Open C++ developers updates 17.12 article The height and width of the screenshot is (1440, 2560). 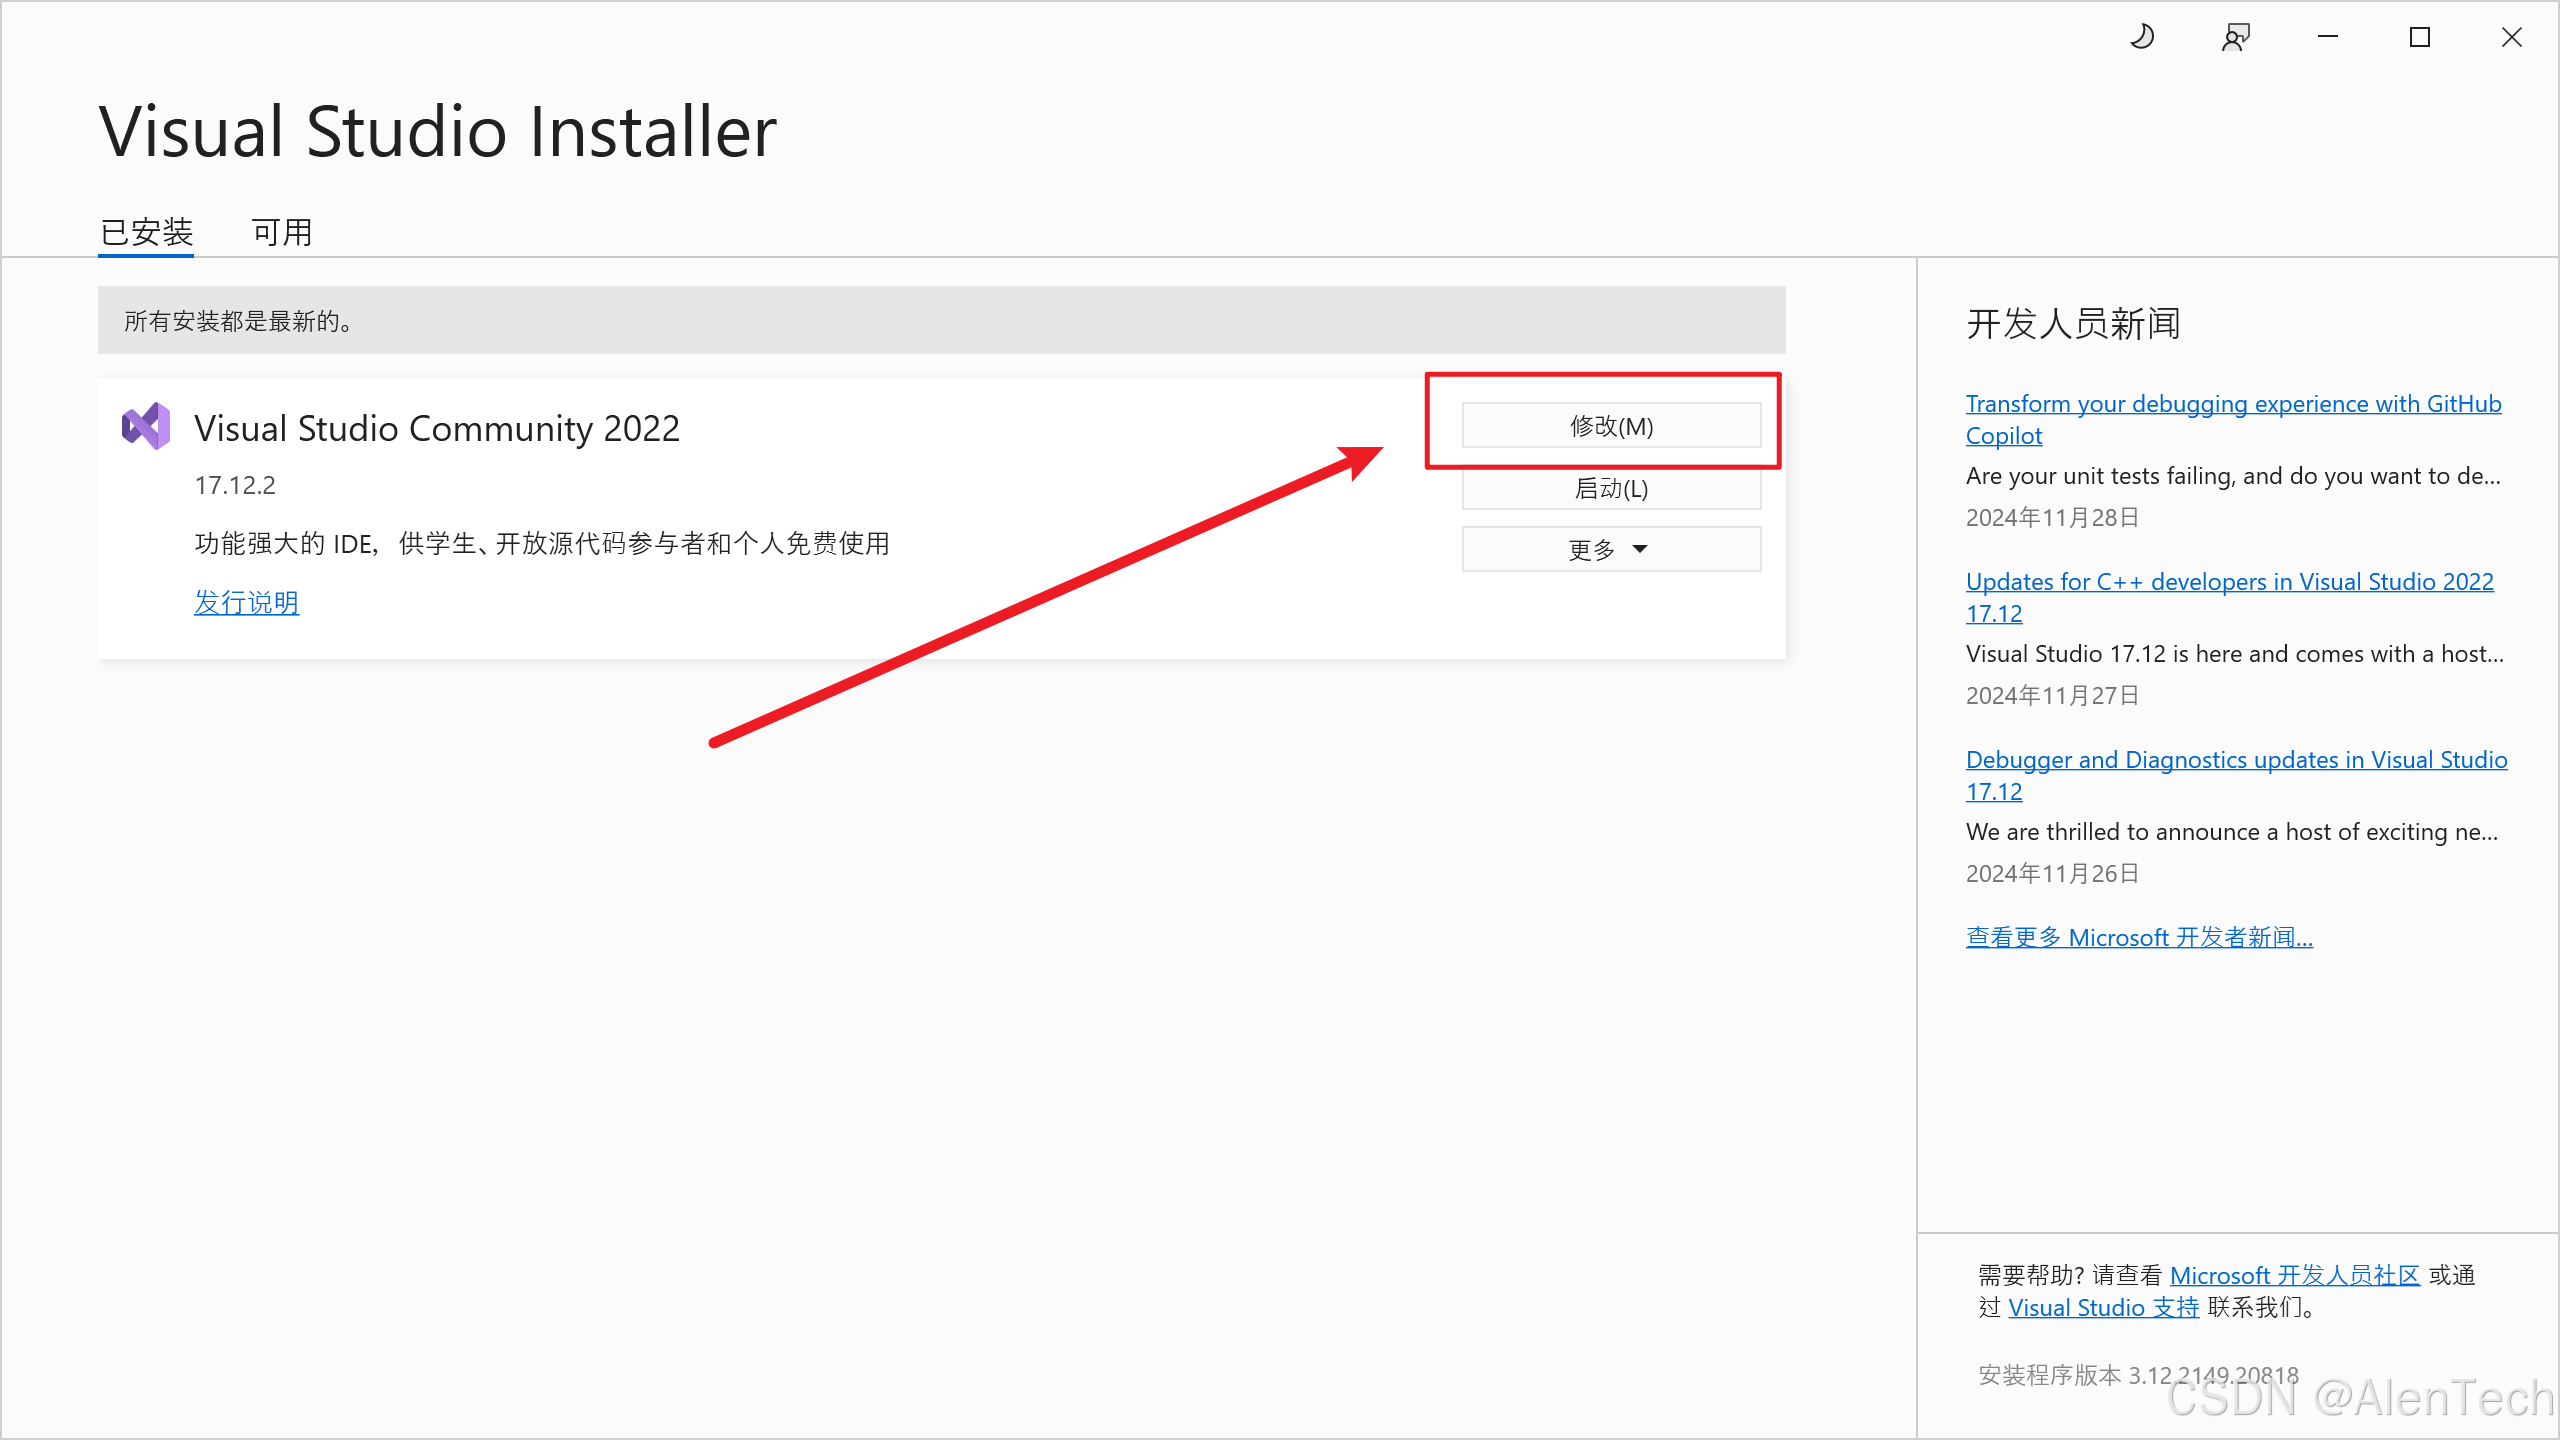(2229, 582)
